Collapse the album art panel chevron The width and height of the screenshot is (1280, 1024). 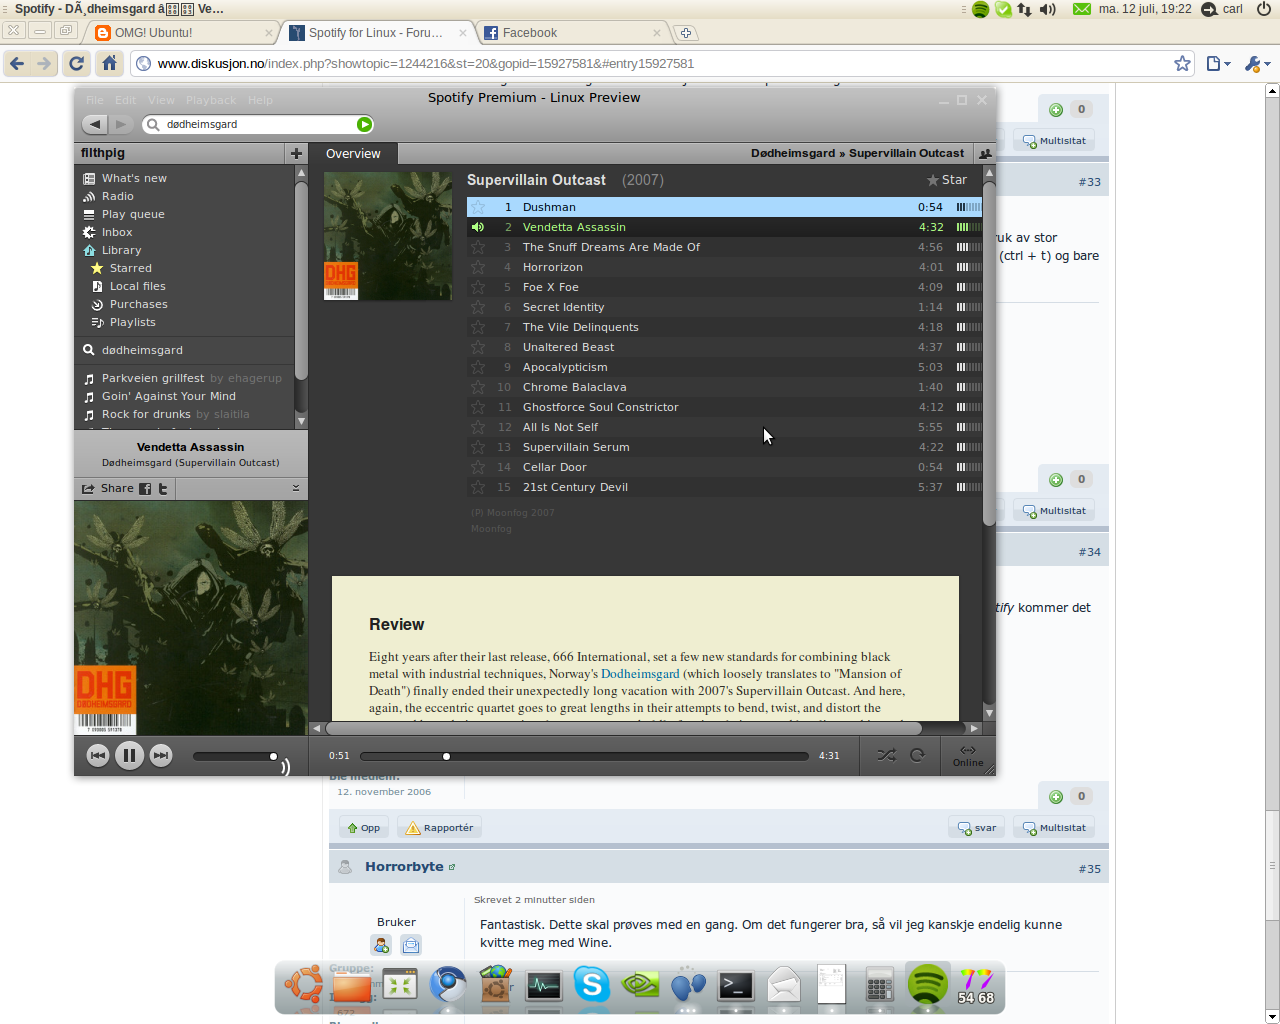click(x=296, y=488)
